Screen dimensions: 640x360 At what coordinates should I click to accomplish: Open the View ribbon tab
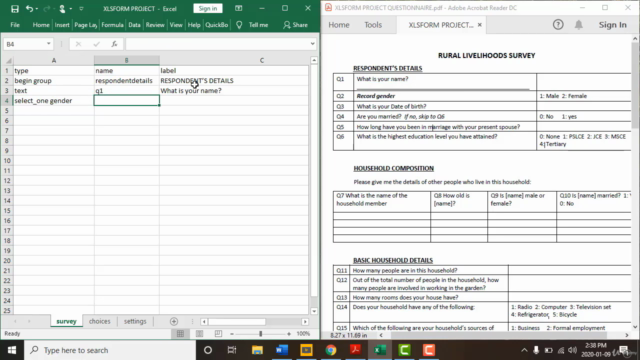click(x=176, y=25)
